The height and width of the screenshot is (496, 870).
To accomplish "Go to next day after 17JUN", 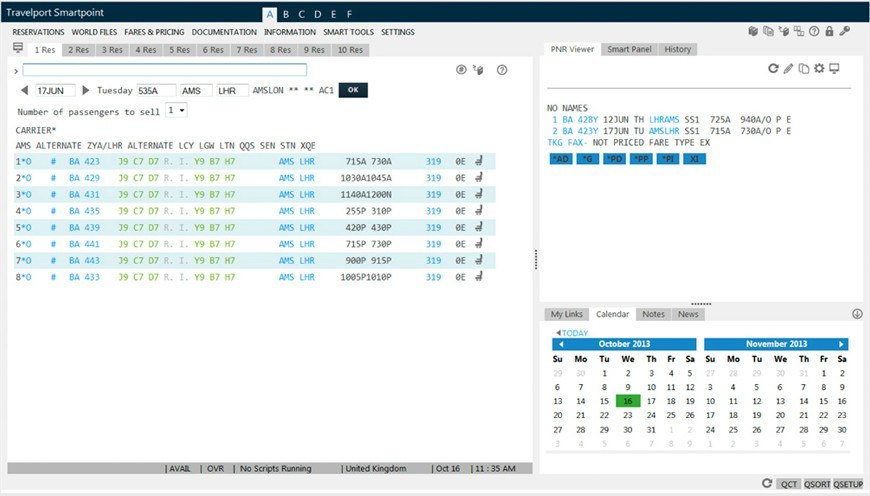I will pyautogui.click(x=85, y=90).
